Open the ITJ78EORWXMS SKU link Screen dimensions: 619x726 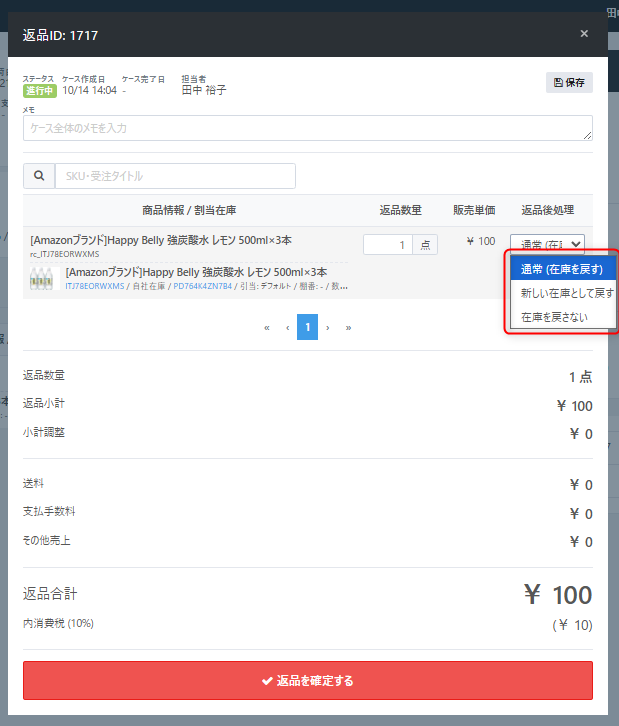point(94,286)
